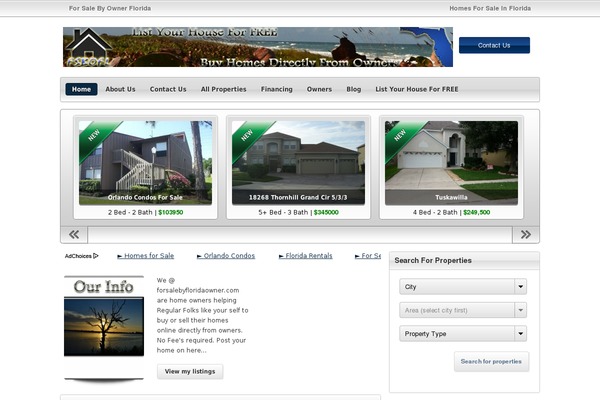Image resolution: width=600 pixels, height=400 pixels.
Task: Click the $249,500 price text
Action: click(x=477, y=212)
